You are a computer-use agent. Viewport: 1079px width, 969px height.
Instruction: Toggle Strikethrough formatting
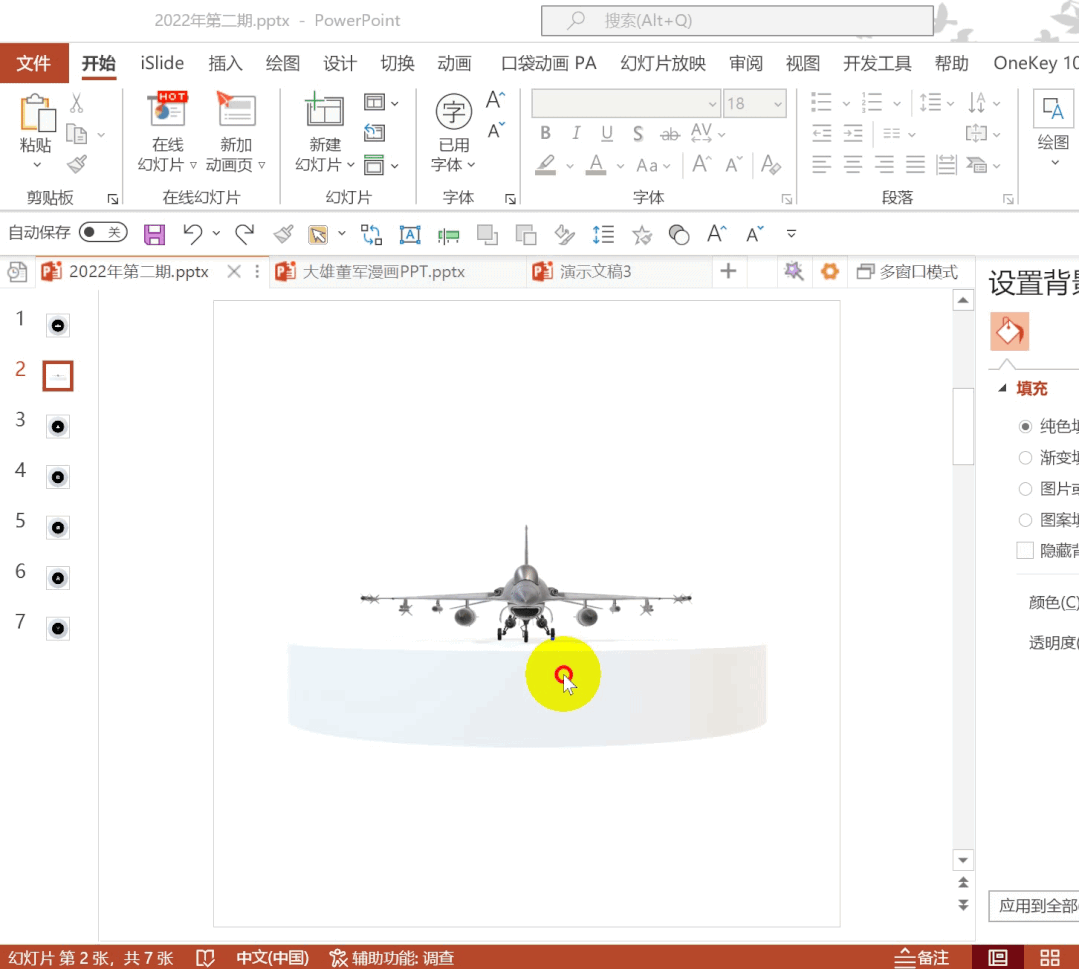(x=670, y=134)
